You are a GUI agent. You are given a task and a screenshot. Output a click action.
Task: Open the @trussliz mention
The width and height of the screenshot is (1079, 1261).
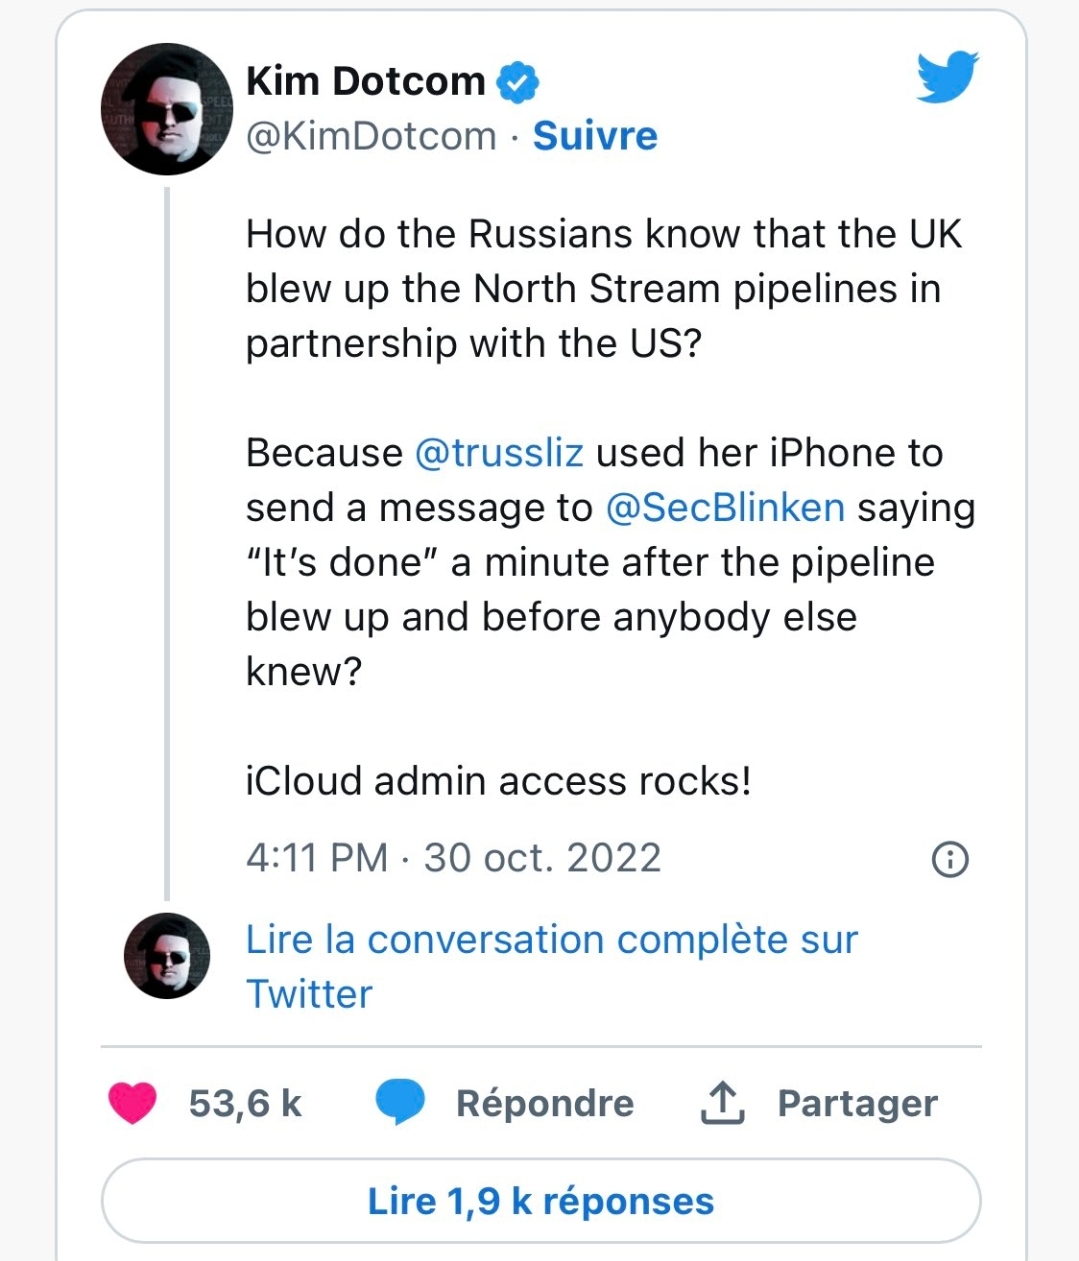click(x=499, y=453)
